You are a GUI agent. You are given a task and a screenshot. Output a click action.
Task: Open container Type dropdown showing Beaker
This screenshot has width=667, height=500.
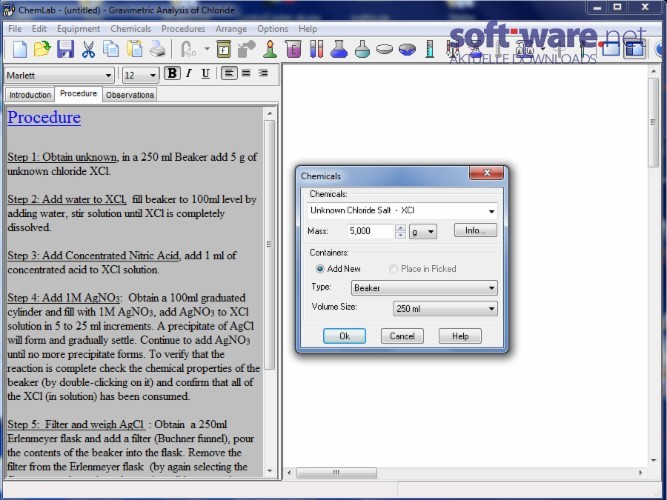point(424,288)
